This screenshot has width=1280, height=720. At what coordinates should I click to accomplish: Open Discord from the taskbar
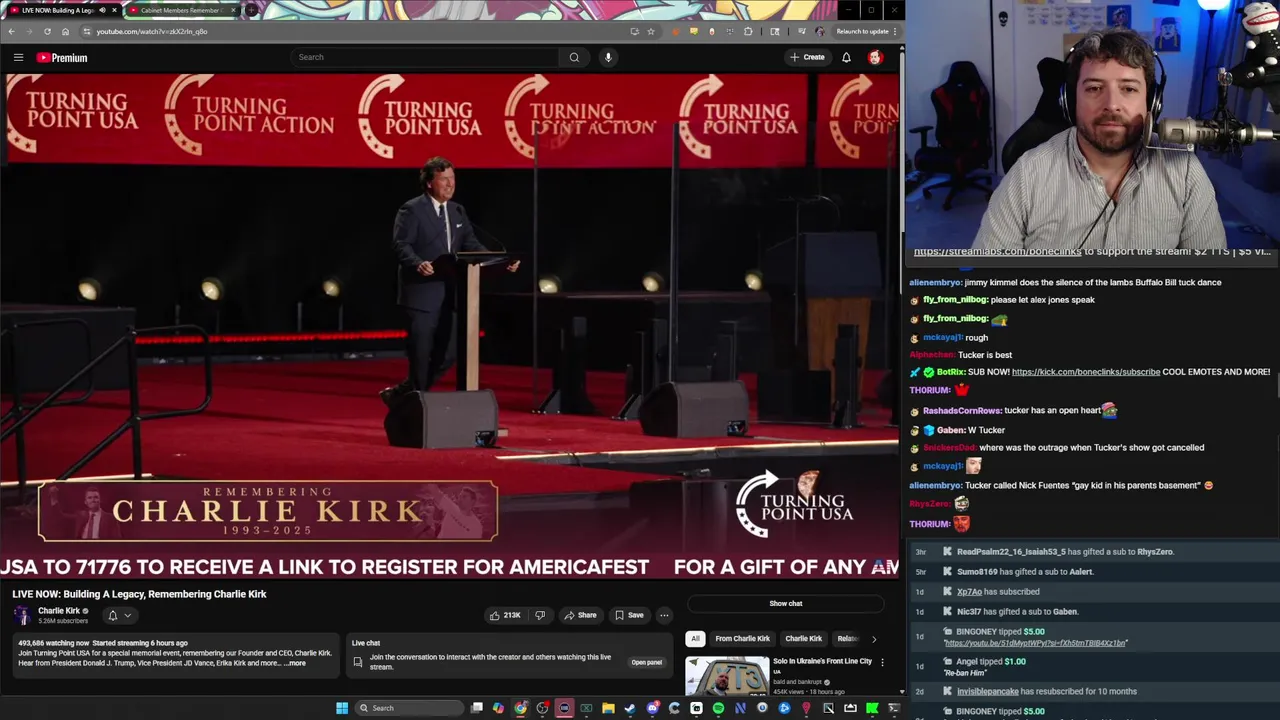pos(652,708)
